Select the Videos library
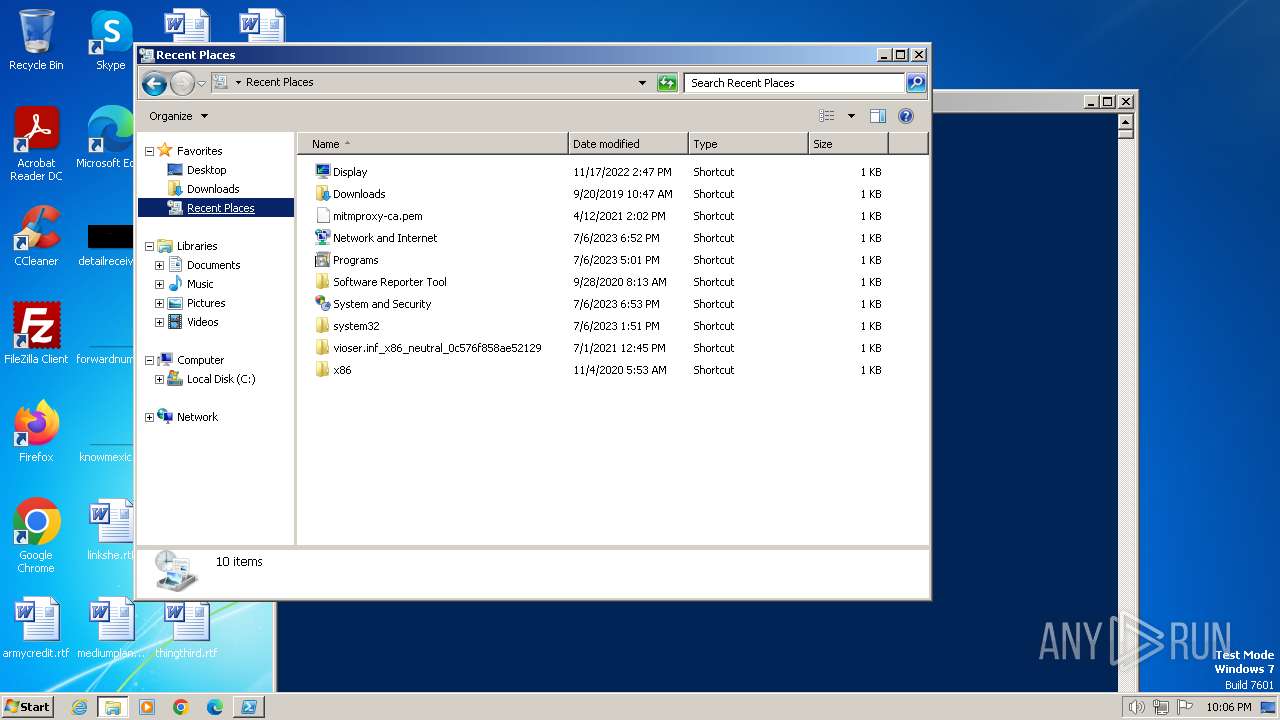Image resolution: width=1280 pixels, height=720 pixels. (x=202, y=322)
